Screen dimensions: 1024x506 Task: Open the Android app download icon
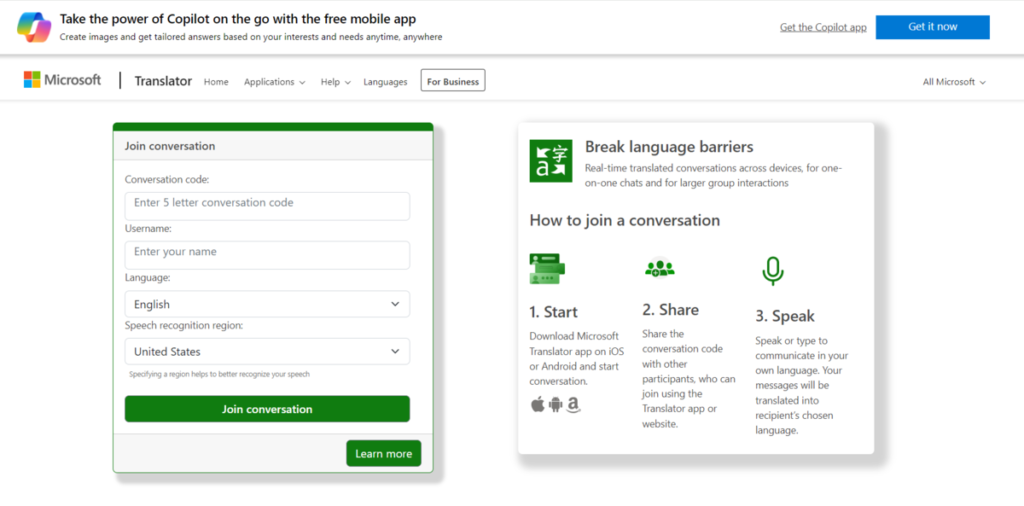[x=556, y=405]
